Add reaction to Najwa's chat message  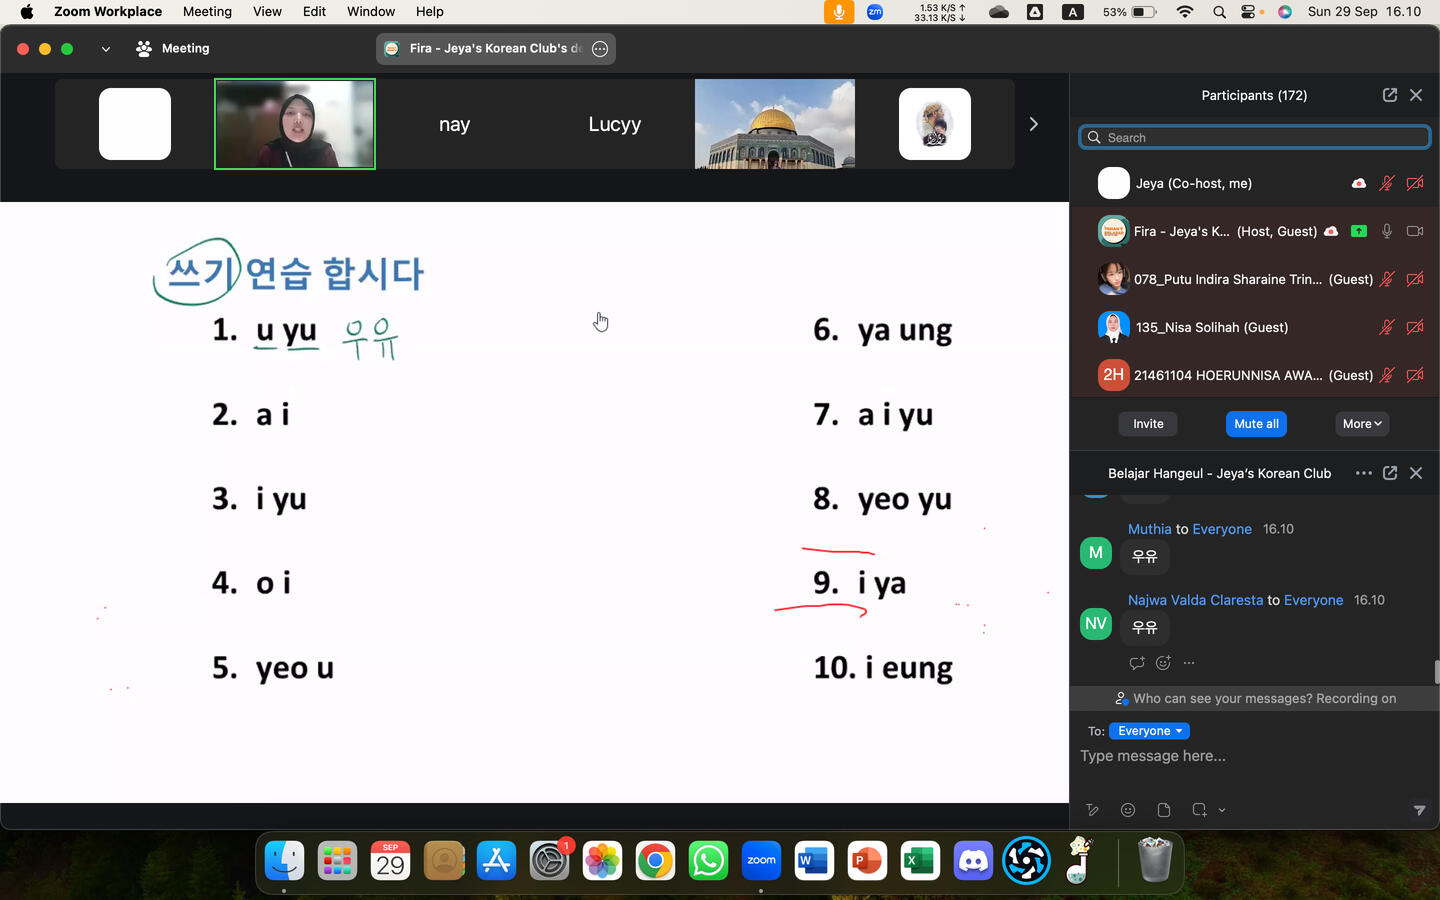tap(1163, 663)
